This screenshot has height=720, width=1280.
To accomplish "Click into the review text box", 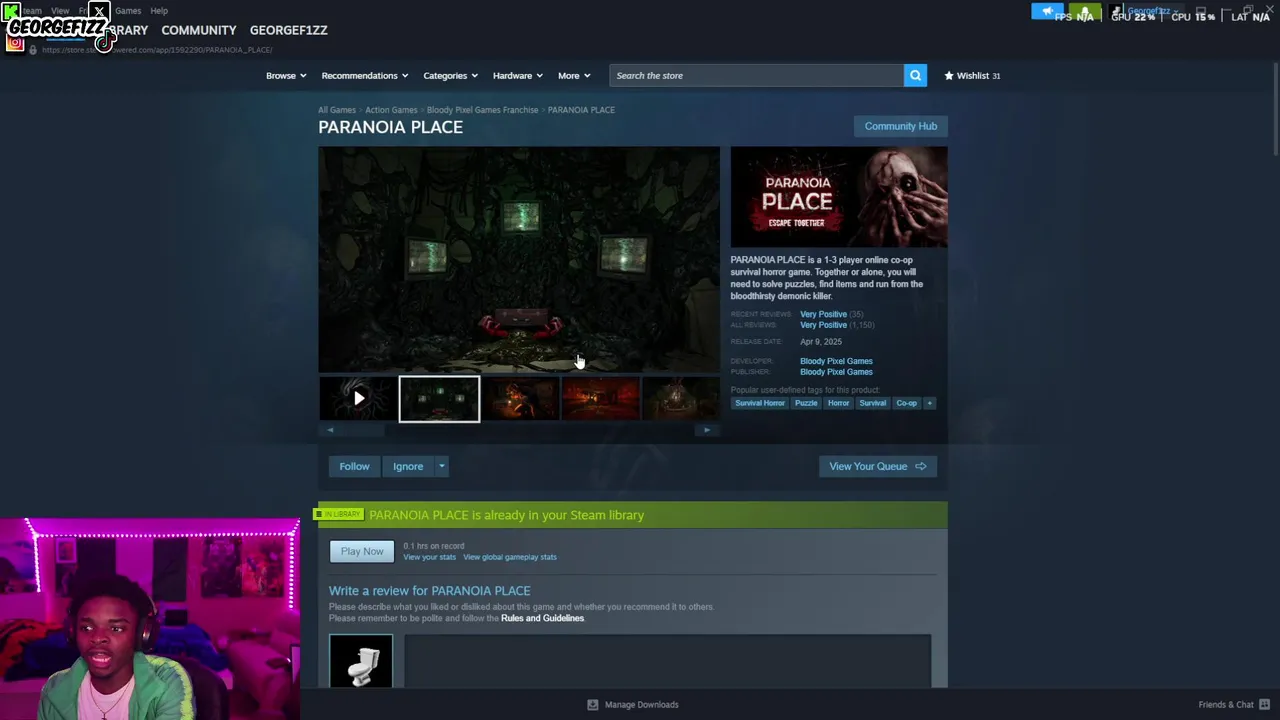I will click(667, 660).
